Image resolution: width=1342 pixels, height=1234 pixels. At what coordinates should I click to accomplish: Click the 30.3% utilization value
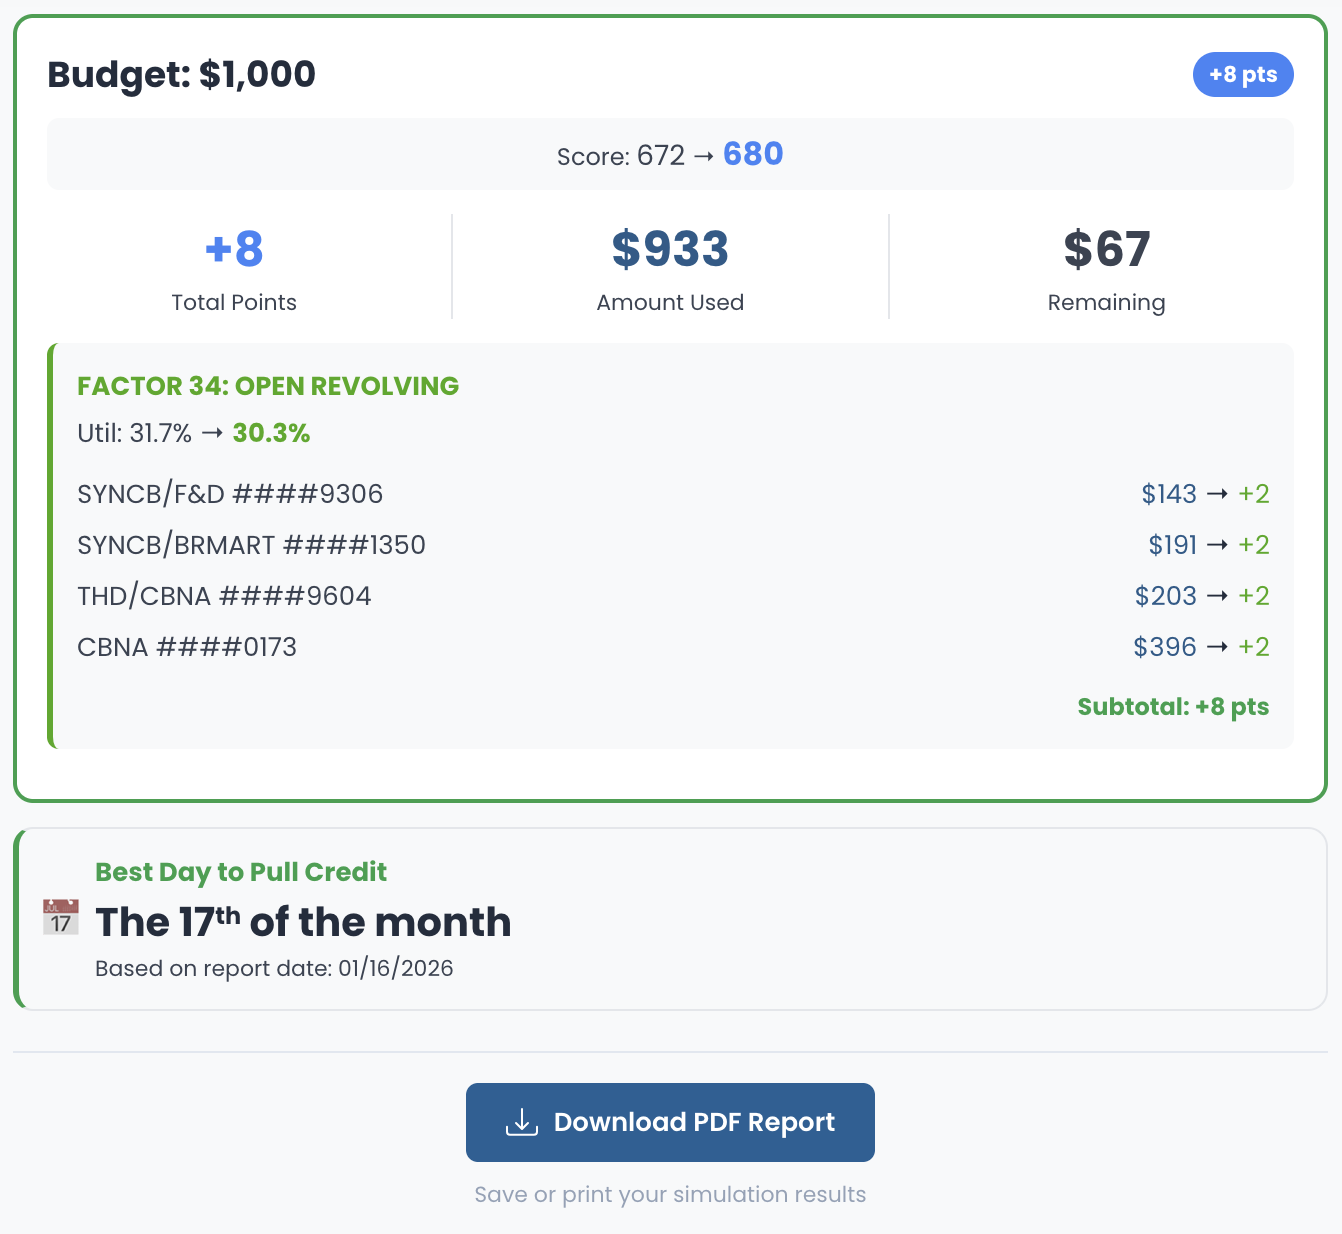pyautogui.click(x=271, y=433)
